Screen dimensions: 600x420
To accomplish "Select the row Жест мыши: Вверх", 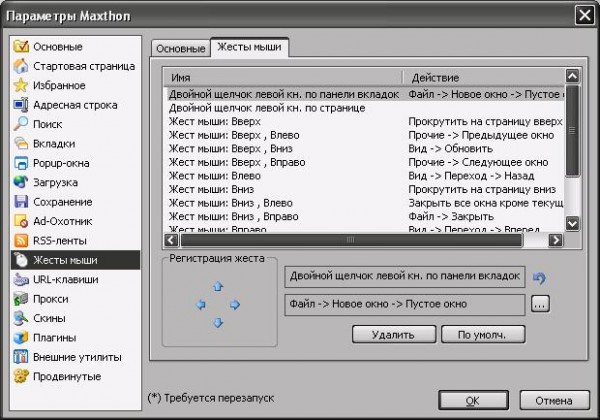I will click(x=364, y=122).
